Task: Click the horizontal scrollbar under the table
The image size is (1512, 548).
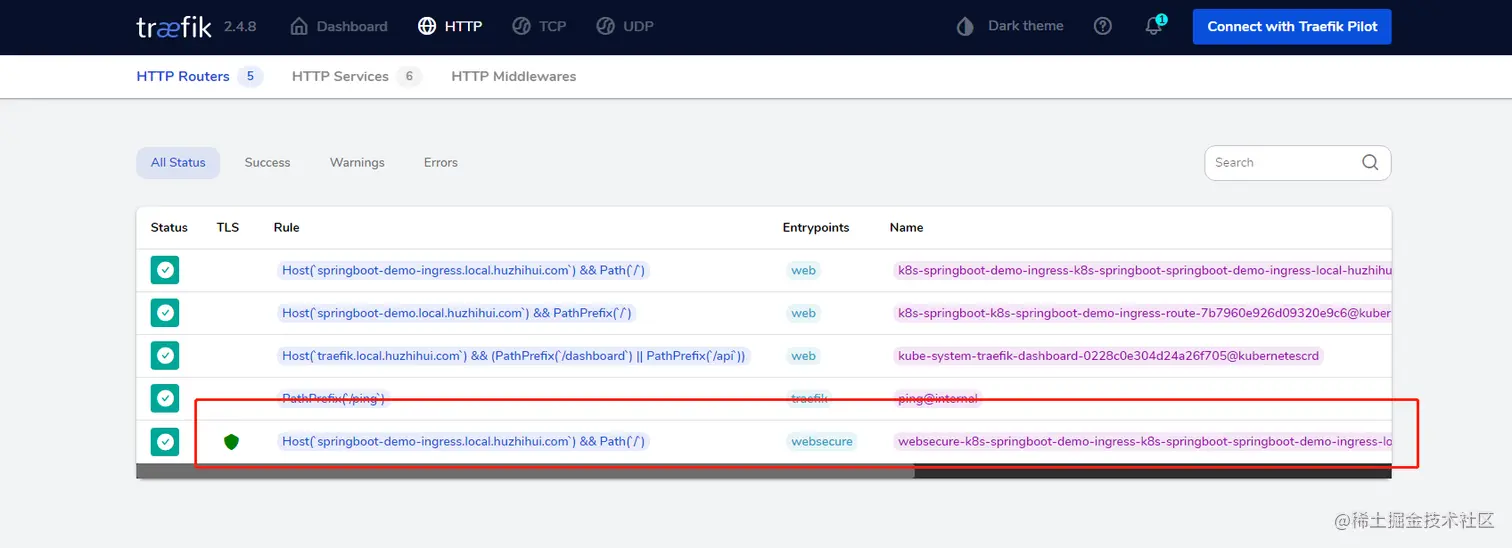Action: tap(526, 471)
